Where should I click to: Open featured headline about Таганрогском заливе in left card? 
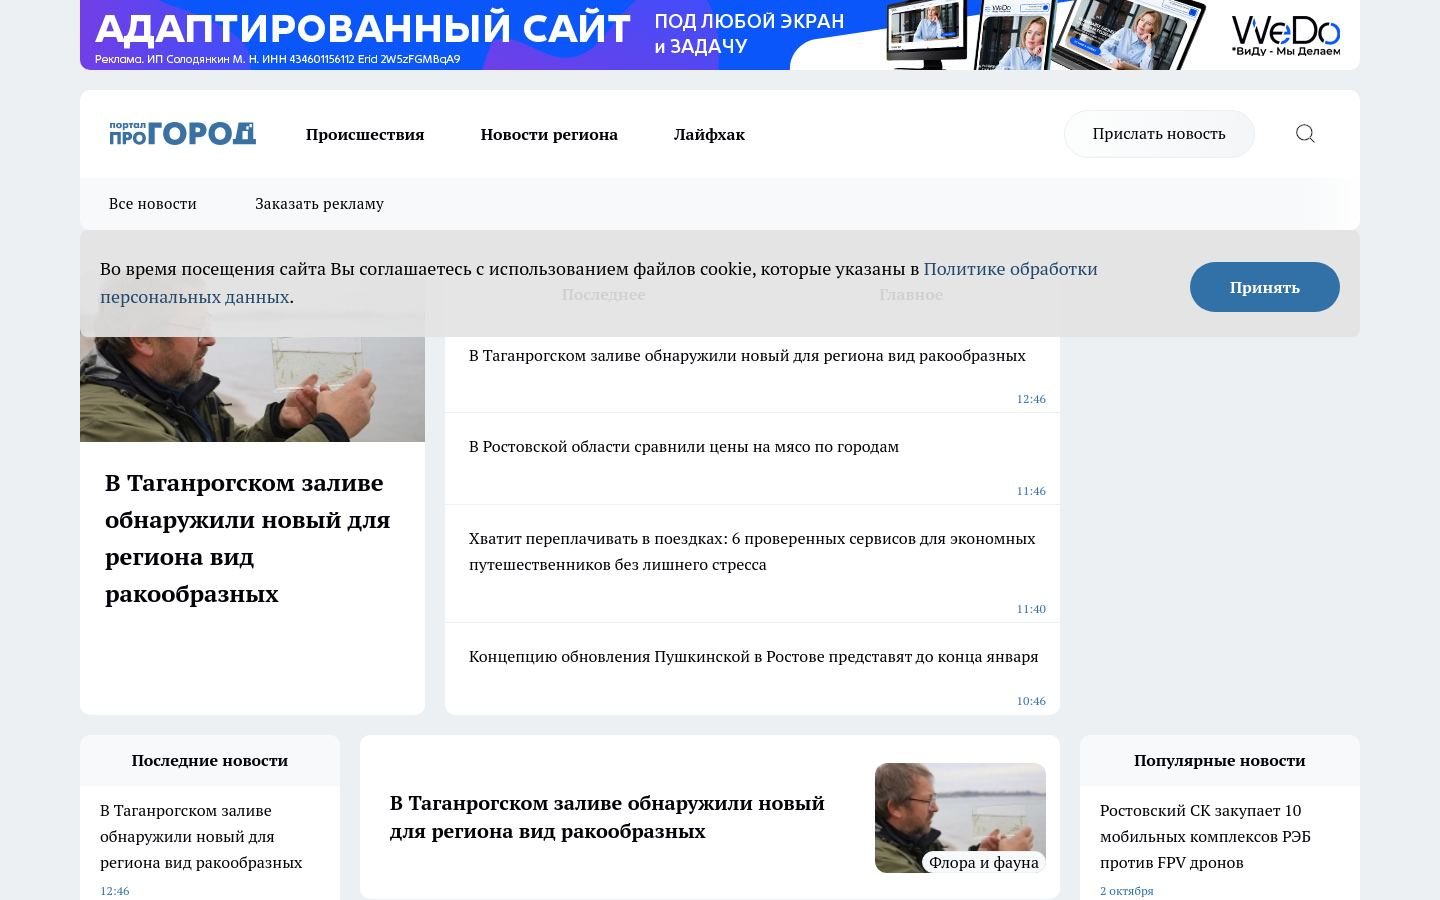tap(248, 538)
